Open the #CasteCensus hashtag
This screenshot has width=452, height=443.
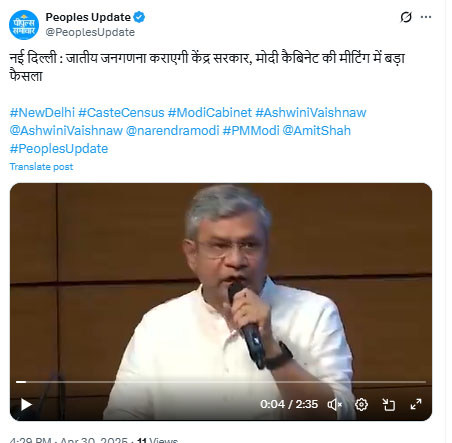point(121,113)
